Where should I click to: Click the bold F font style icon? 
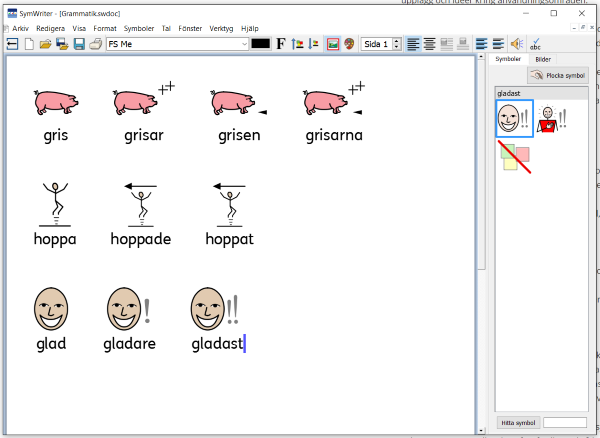tap(282, 44)
